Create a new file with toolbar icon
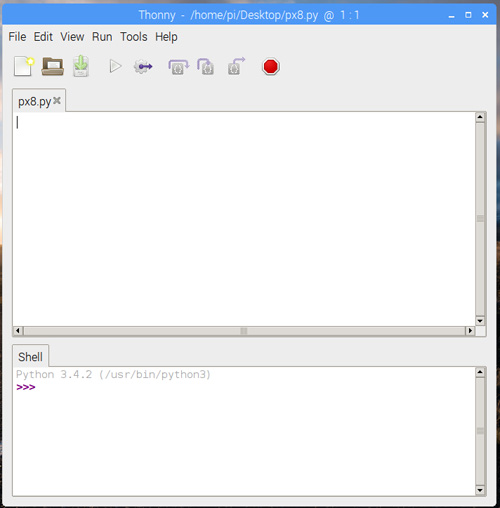This screenshot has height=508, width=500. 24,66
